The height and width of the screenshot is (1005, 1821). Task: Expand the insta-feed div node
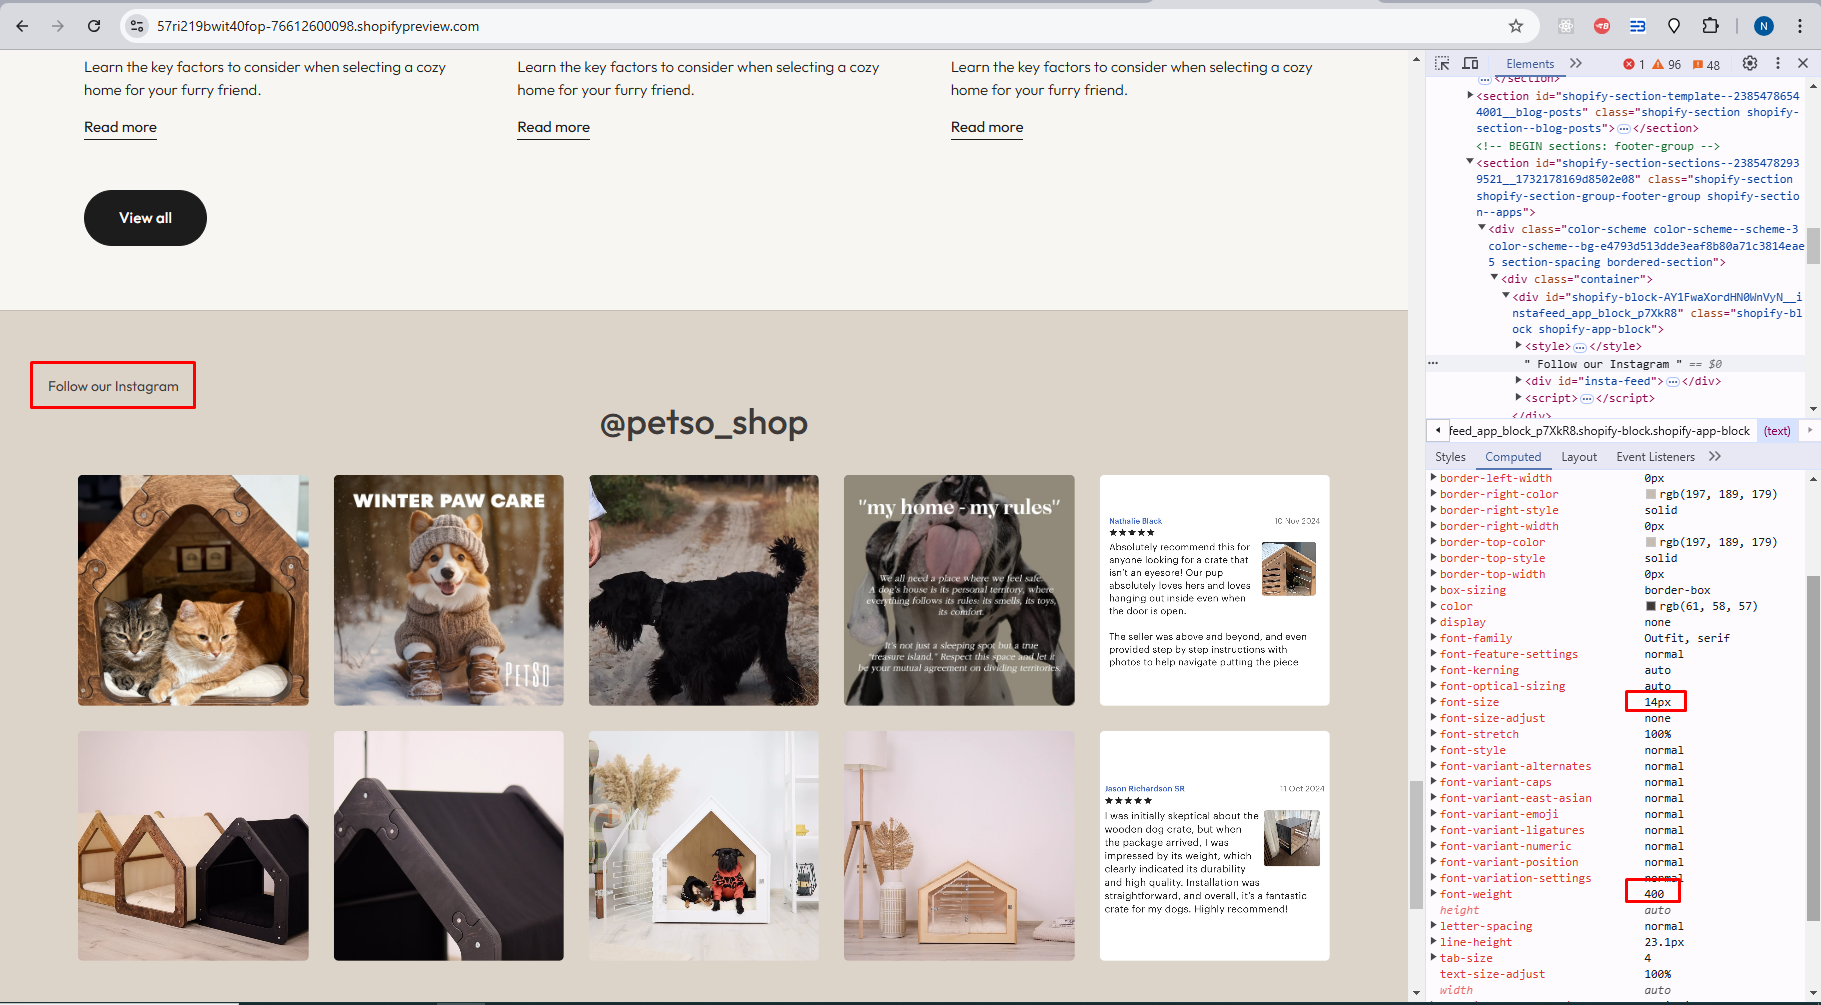(1519, 380)
